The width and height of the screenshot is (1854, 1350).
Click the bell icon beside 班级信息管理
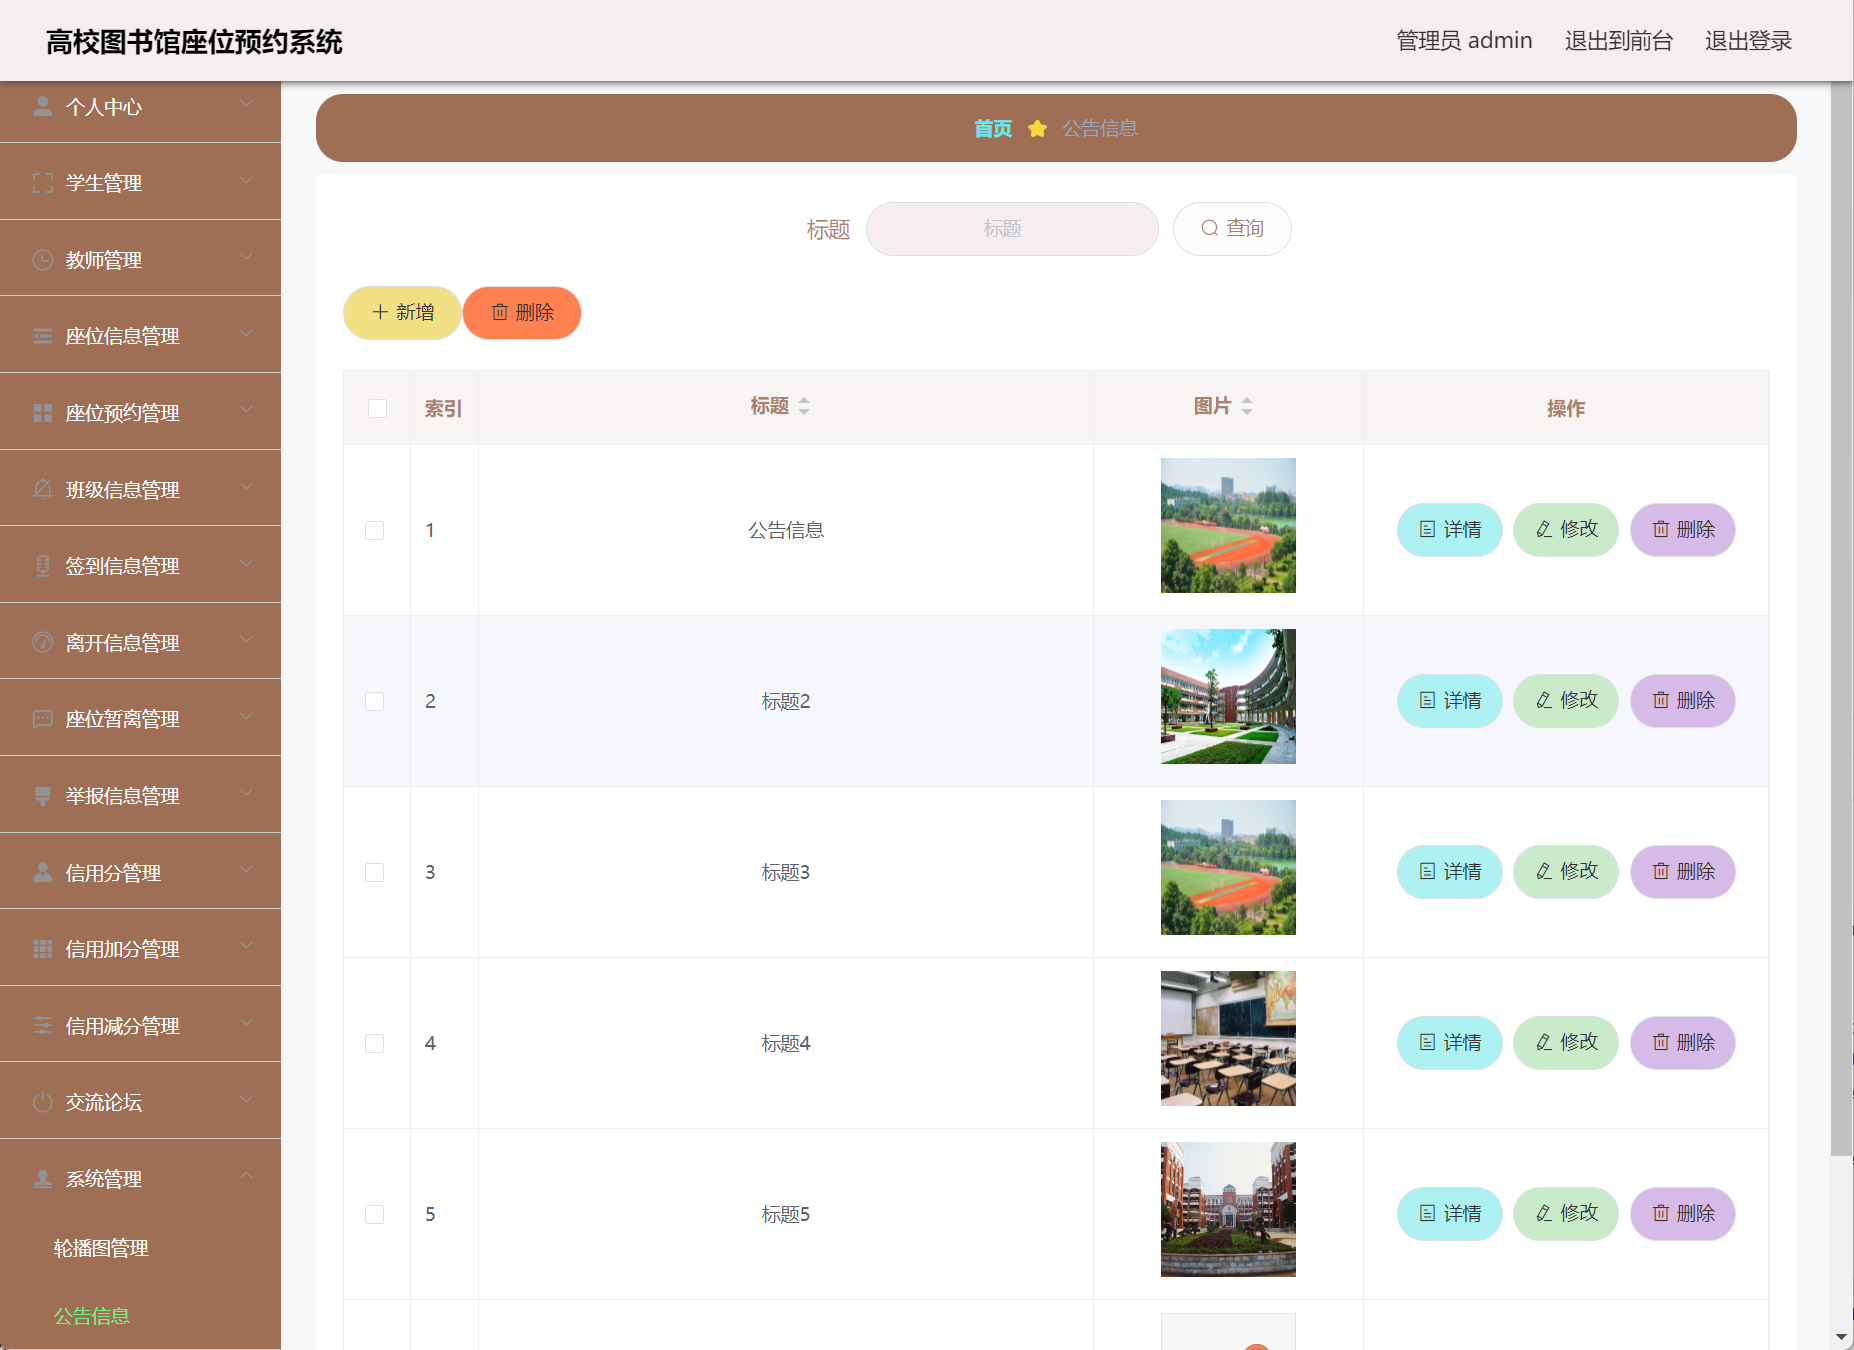(x=43, y=489)
